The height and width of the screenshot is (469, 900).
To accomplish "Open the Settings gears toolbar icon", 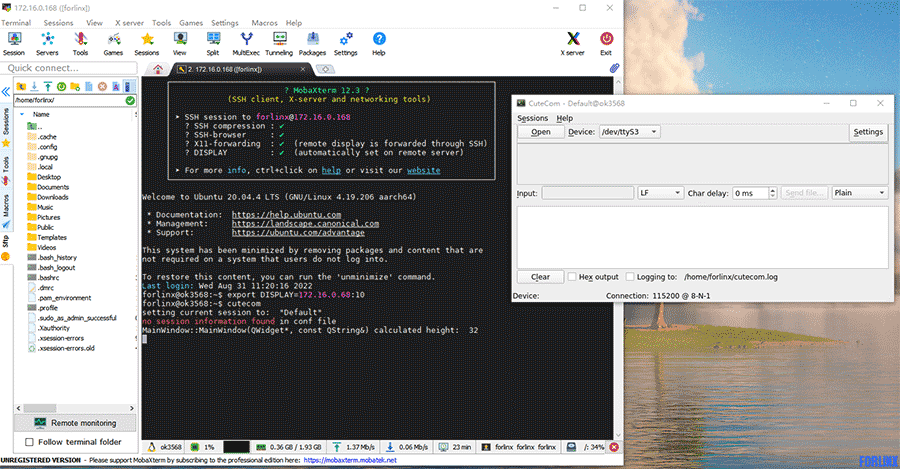I will tap(346, 44).
